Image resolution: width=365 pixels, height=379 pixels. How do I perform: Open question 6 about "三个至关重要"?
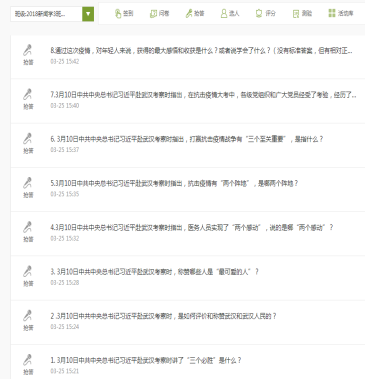click(187, 139)
